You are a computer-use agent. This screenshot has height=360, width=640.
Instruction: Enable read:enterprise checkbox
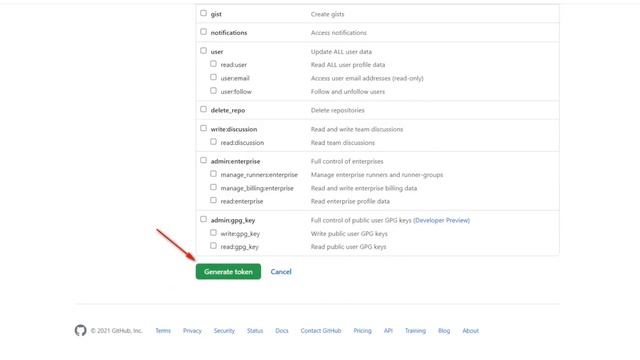(x=213, y=200)
